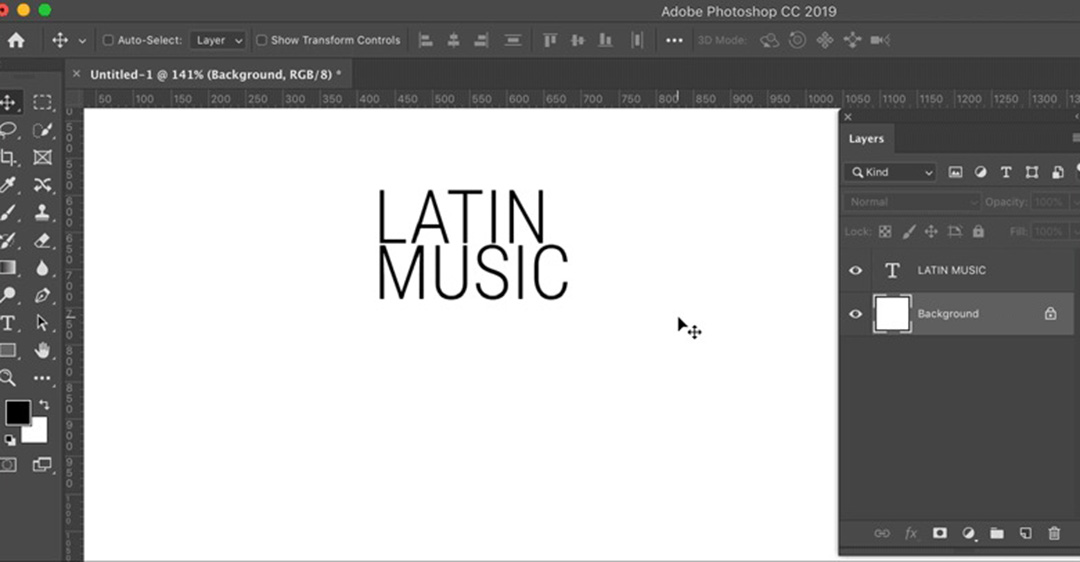Toggle the shape layer filter
The width and height of the screenshot is (1080, 562).
(x=1032, y=172)
